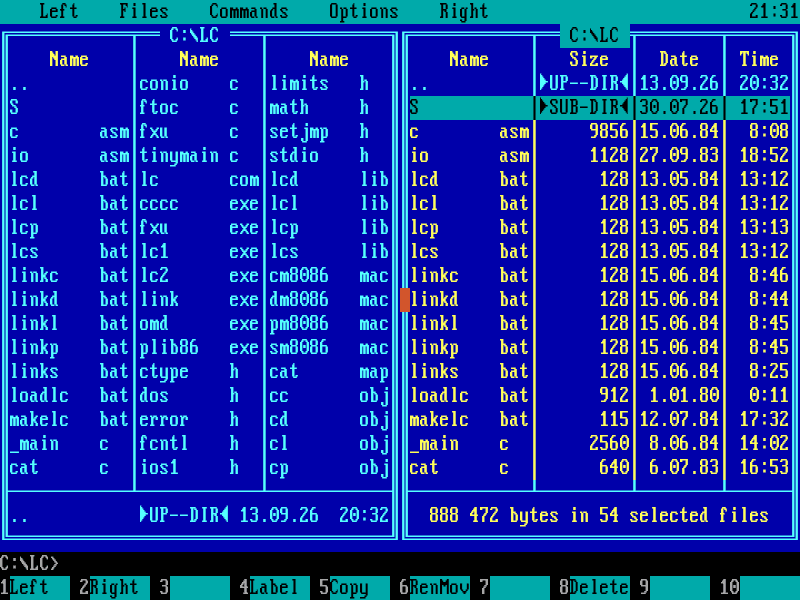Select the fcntl h file
Viewport: 800px width, 600px height.
tap(199, 443)
